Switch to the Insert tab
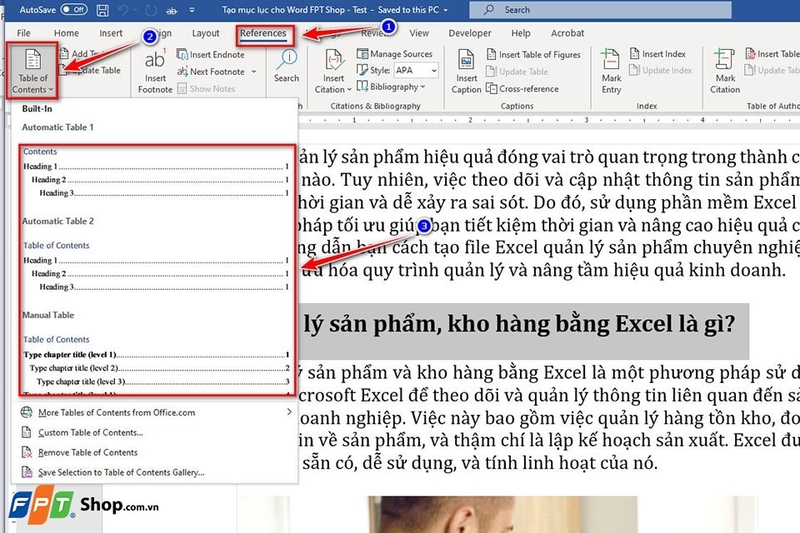 (x=111, y=33)
